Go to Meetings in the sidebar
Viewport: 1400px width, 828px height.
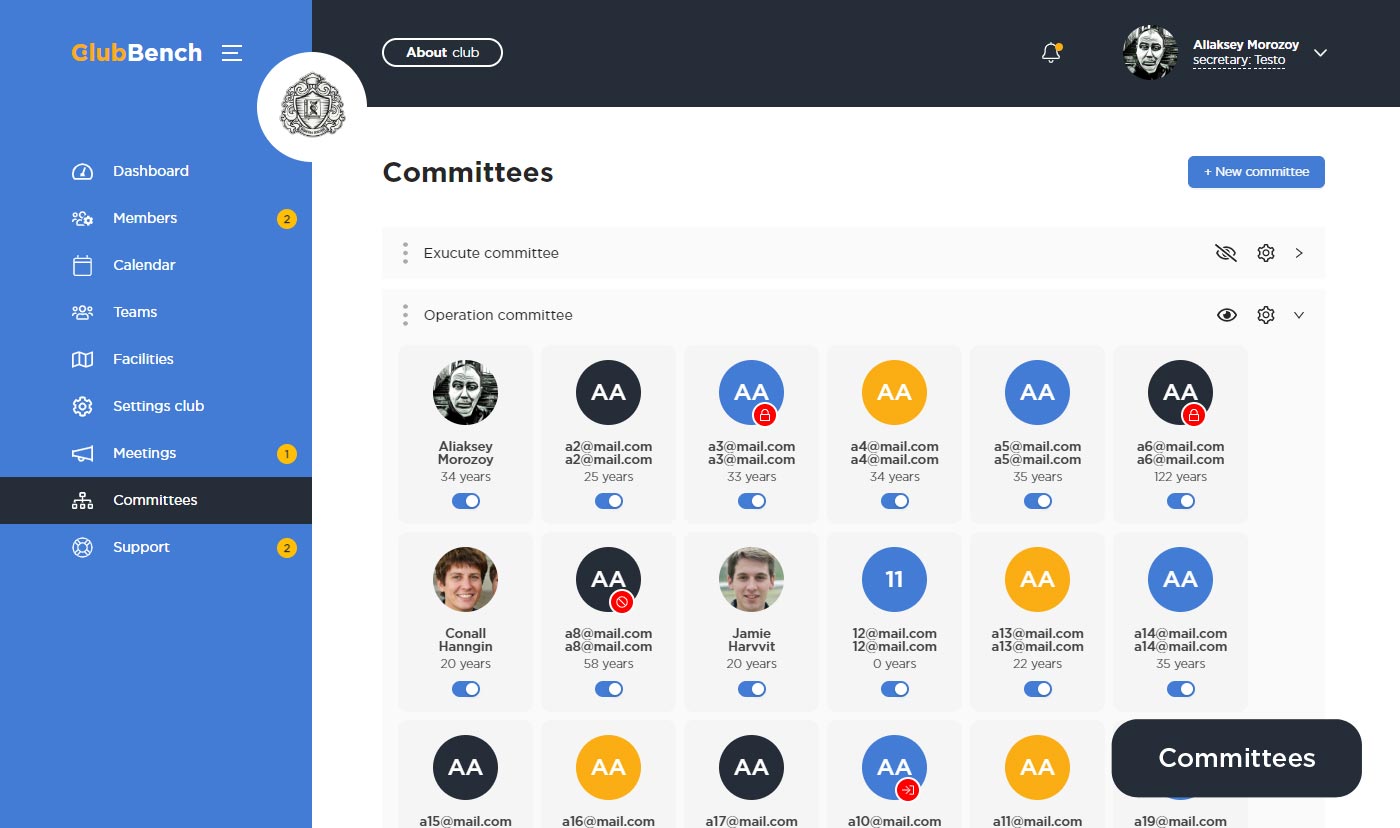pos(144,453)
